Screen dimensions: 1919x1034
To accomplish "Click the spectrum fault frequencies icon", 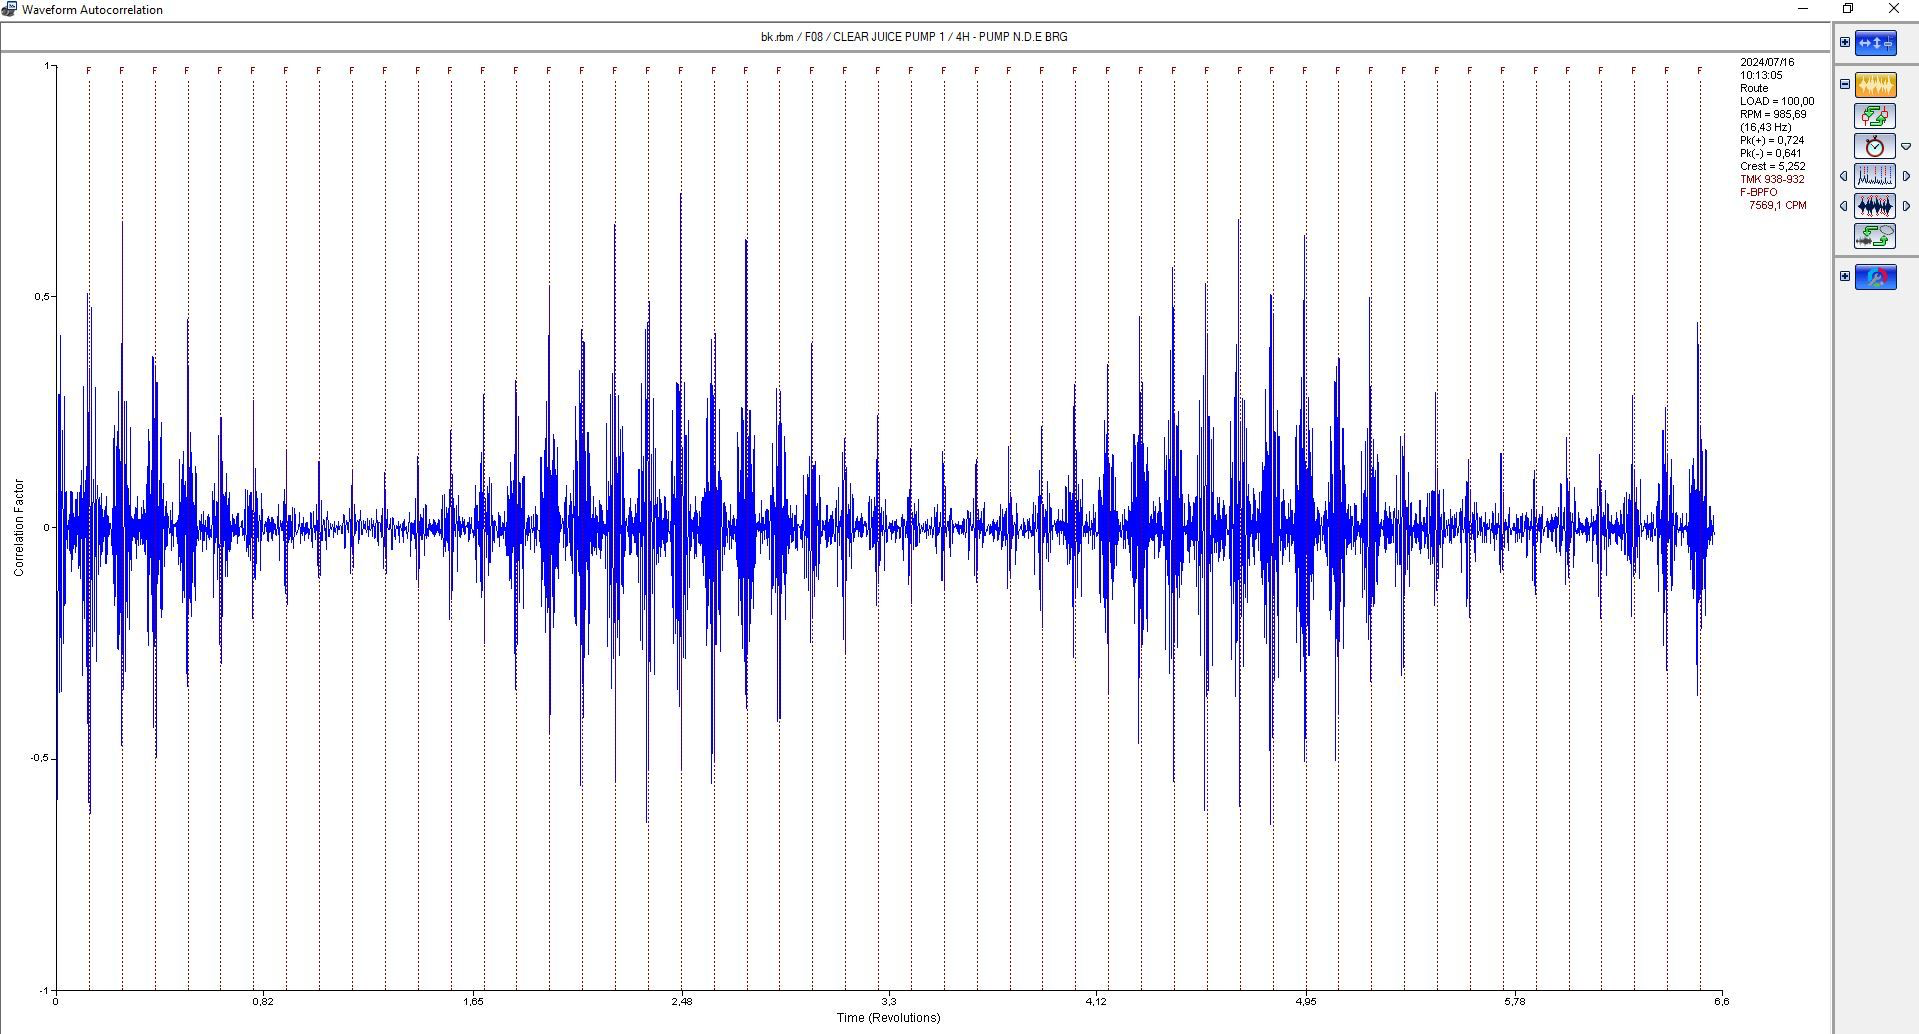I will 1875,177.
